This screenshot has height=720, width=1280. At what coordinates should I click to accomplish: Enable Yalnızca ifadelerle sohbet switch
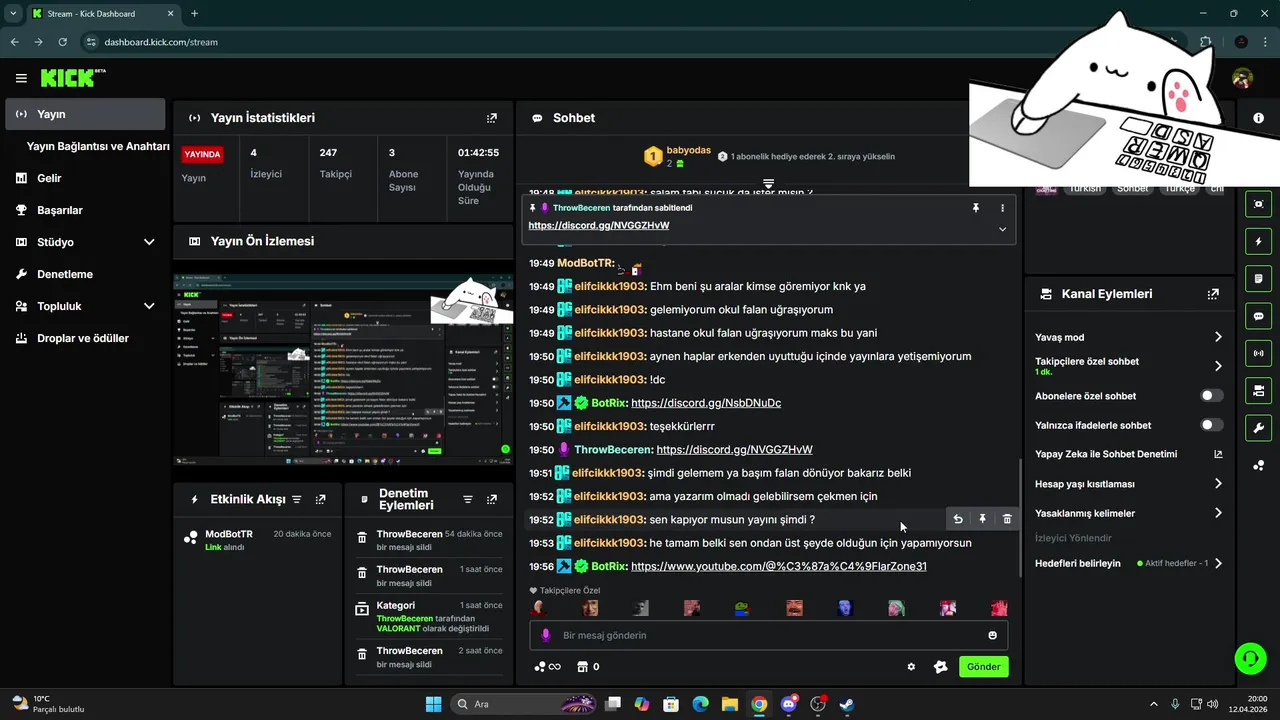click(1211, 425)
